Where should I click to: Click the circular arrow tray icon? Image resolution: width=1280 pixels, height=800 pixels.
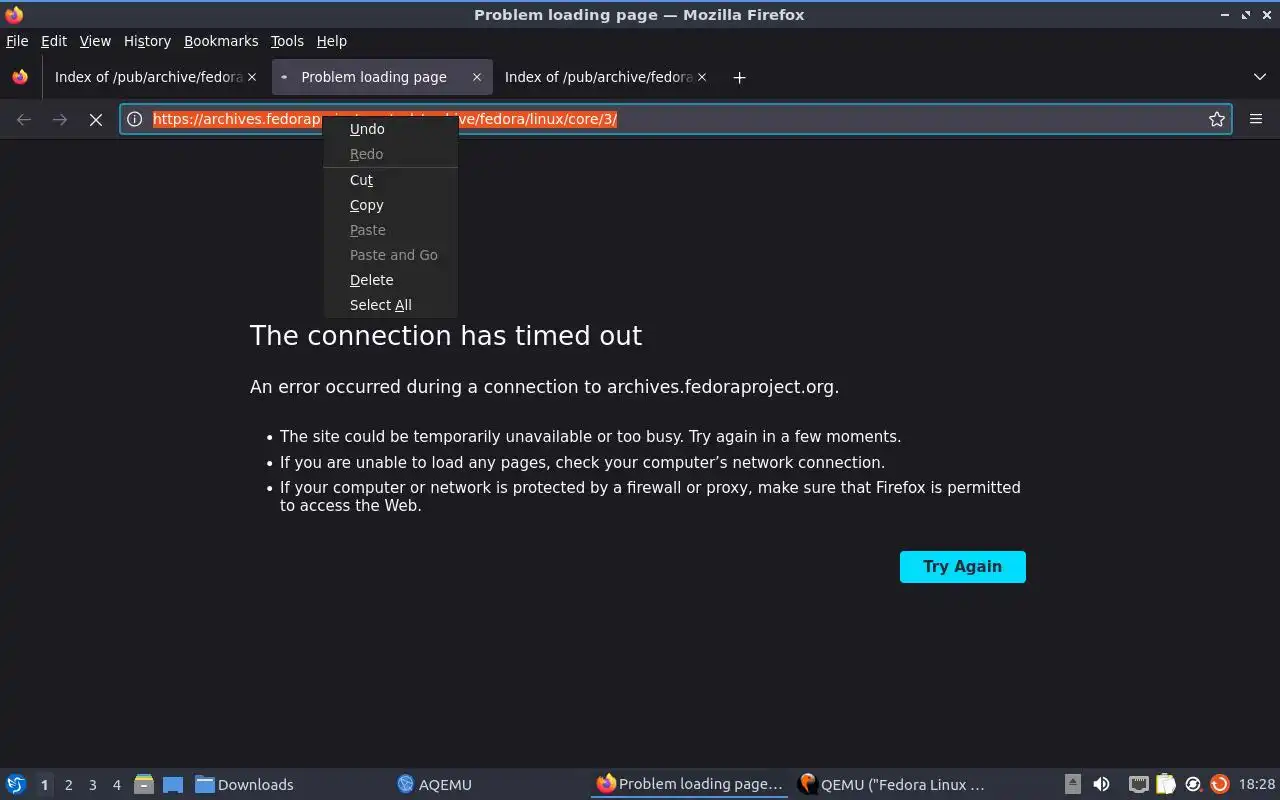click(x=1193, y=784)
